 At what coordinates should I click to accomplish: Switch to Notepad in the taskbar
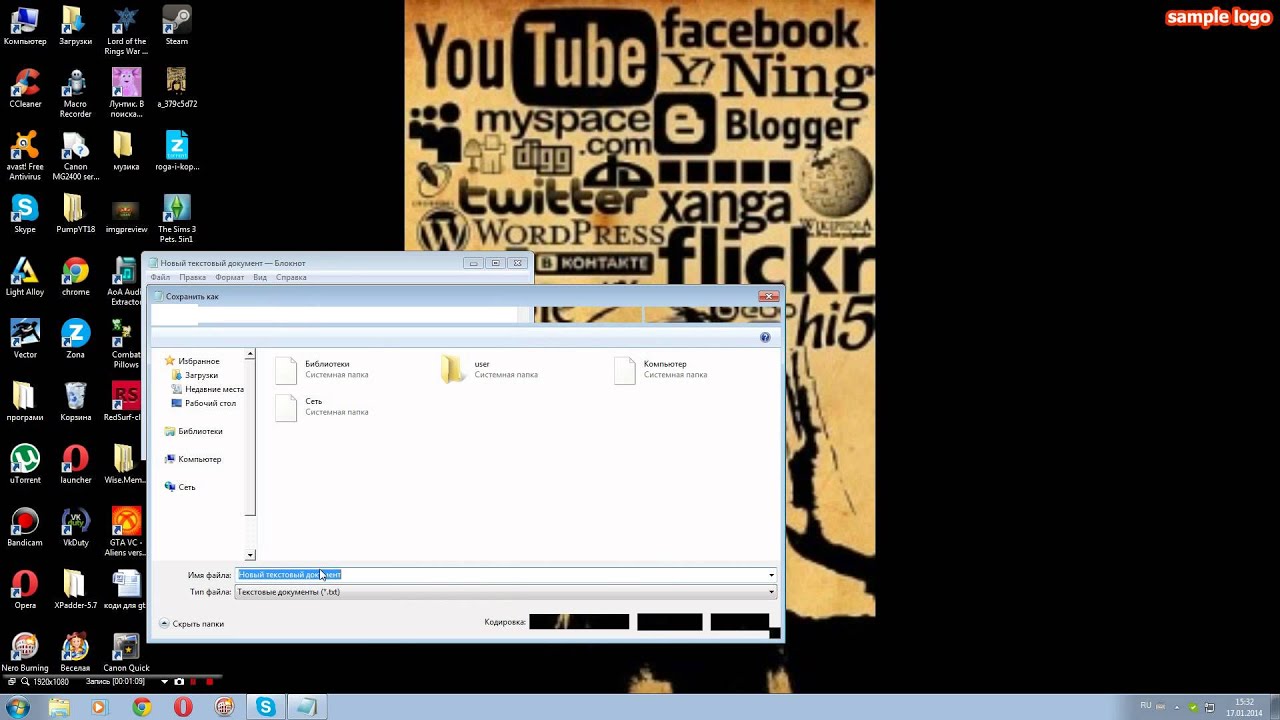[x=306, y=707]
